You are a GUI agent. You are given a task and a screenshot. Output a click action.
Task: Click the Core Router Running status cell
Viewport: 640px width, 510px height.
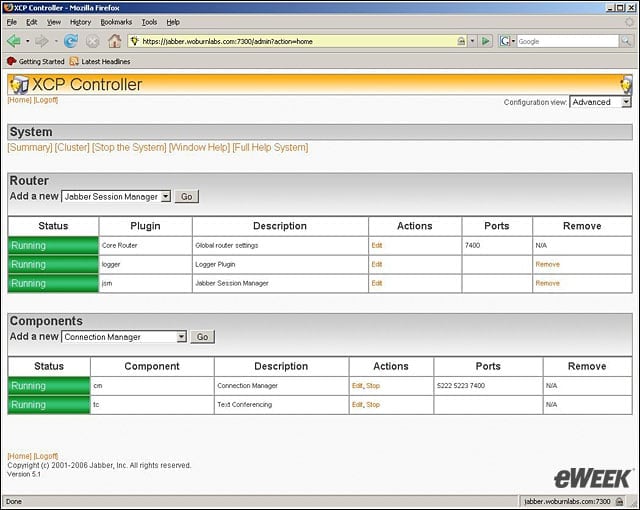click(53, 246)
